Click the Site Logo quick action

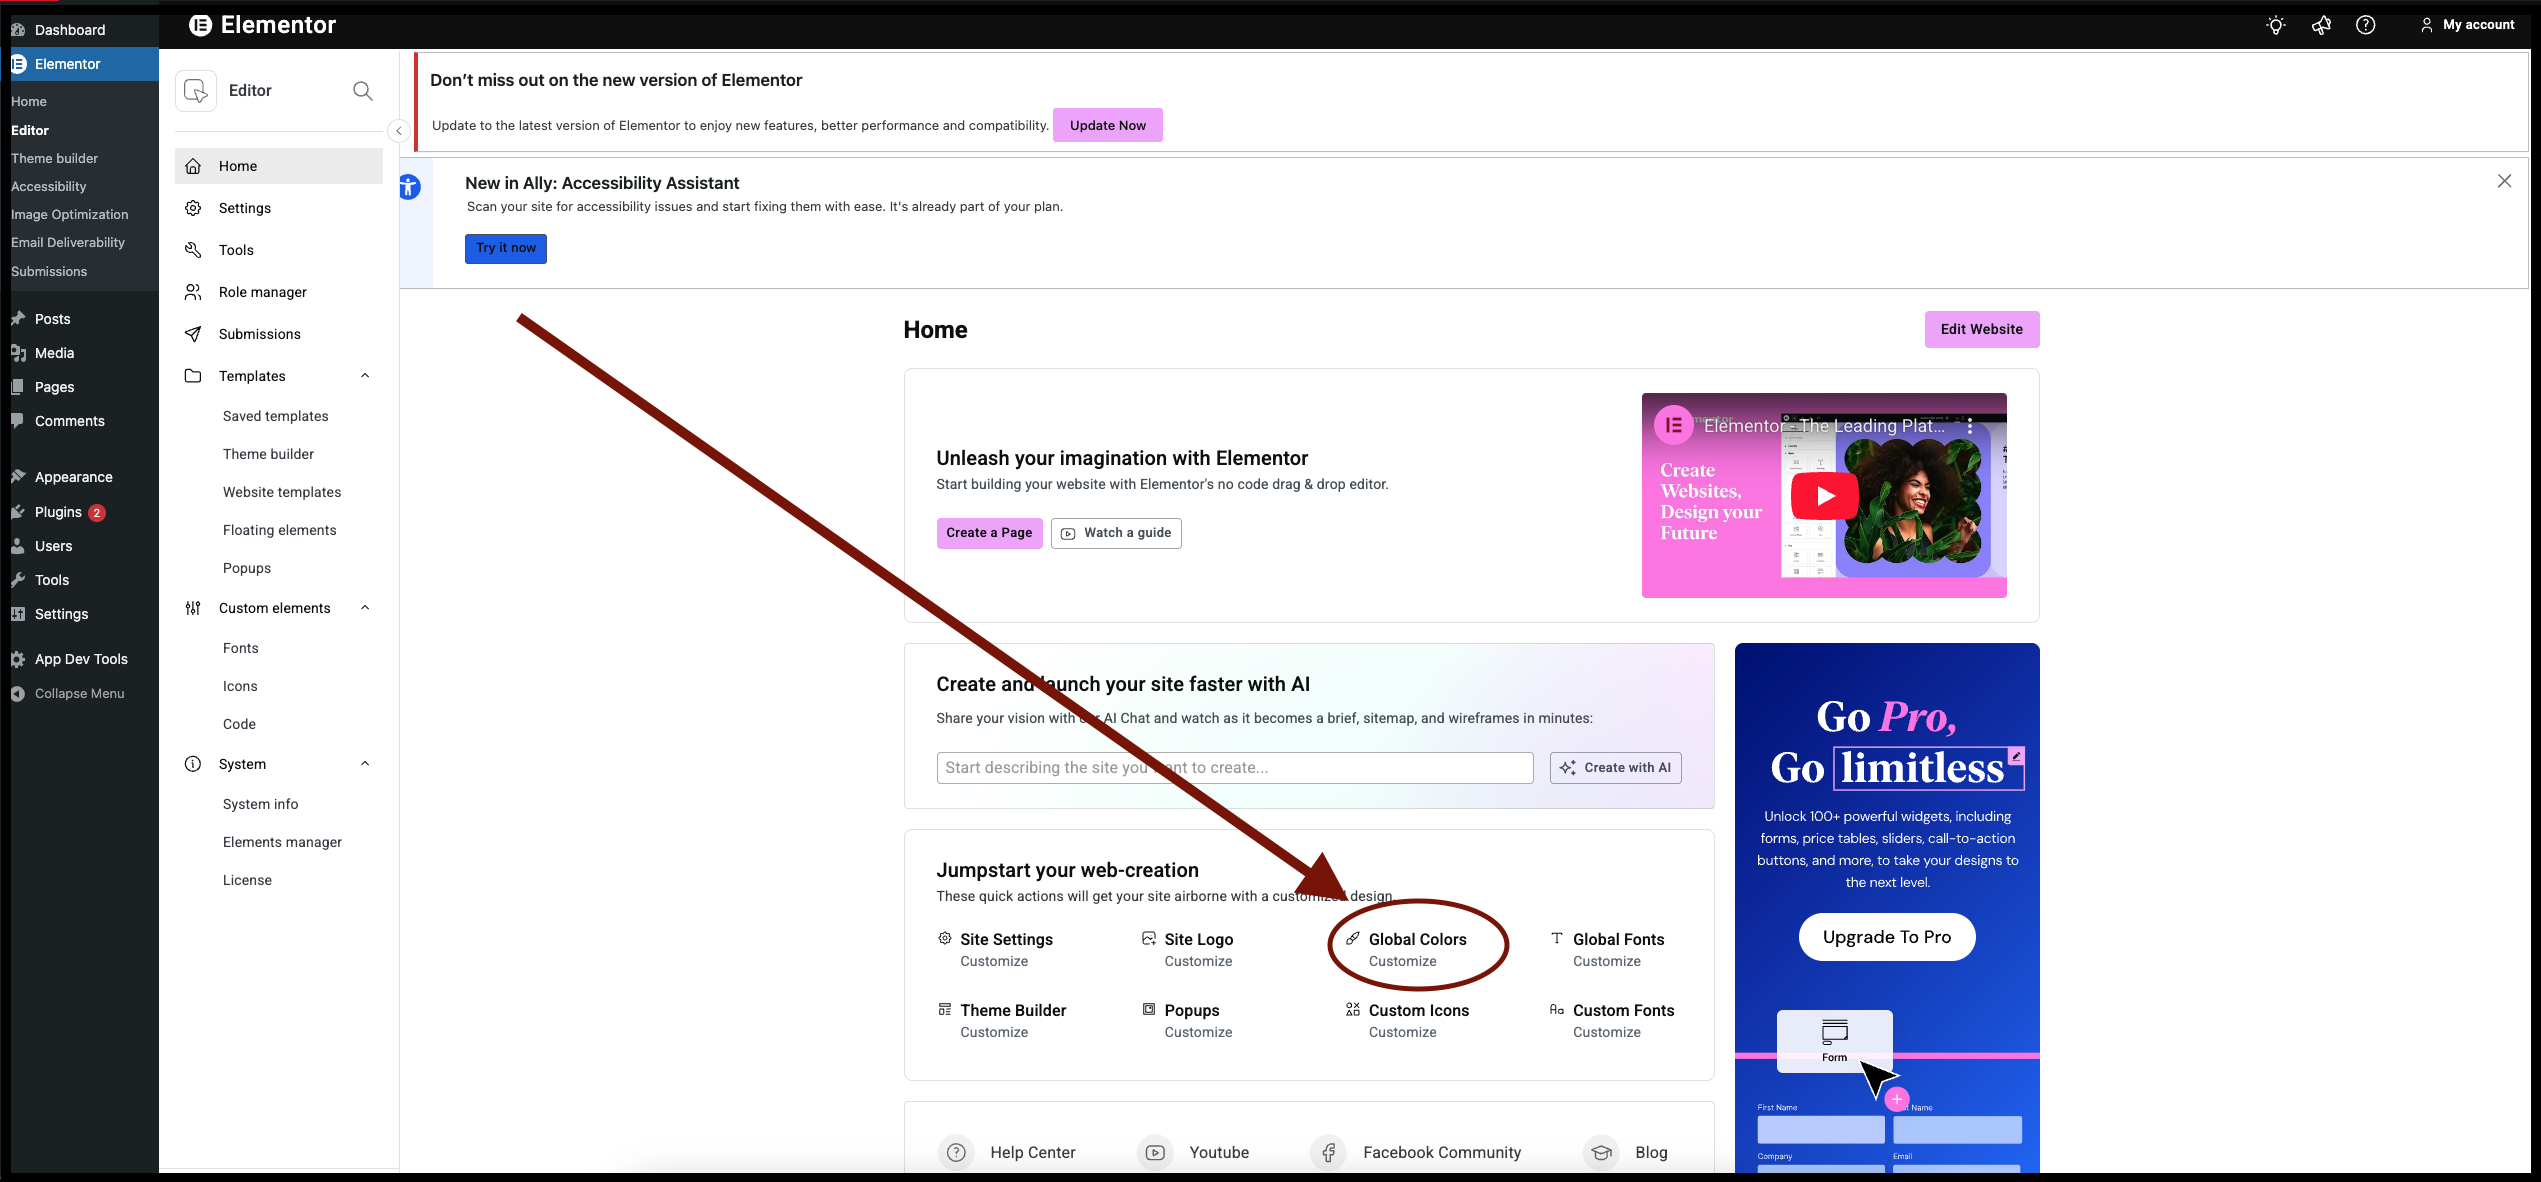(1197, 940)
